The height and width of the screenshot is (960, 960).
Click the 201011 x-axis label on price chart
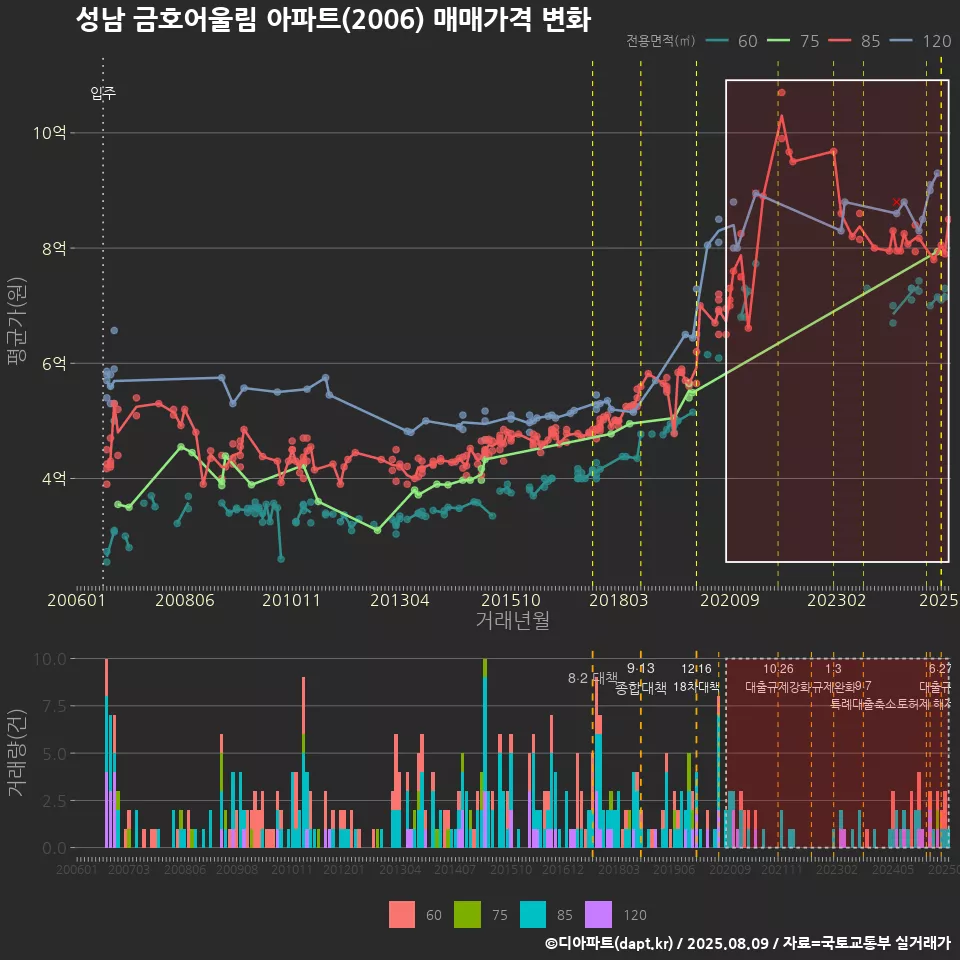pos(291,600)
